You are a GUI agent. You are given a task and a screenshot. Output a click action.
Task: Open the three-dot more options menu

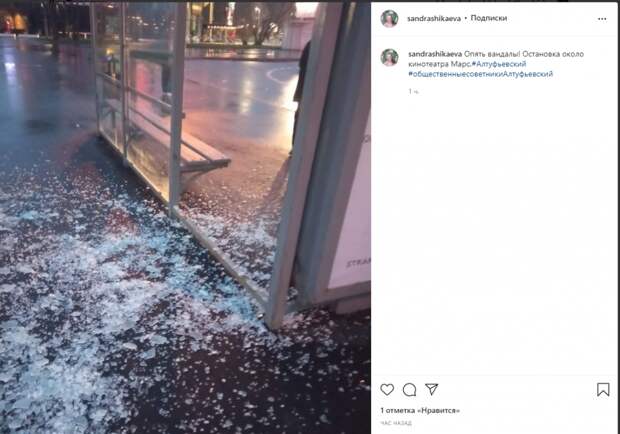point(602,19)
